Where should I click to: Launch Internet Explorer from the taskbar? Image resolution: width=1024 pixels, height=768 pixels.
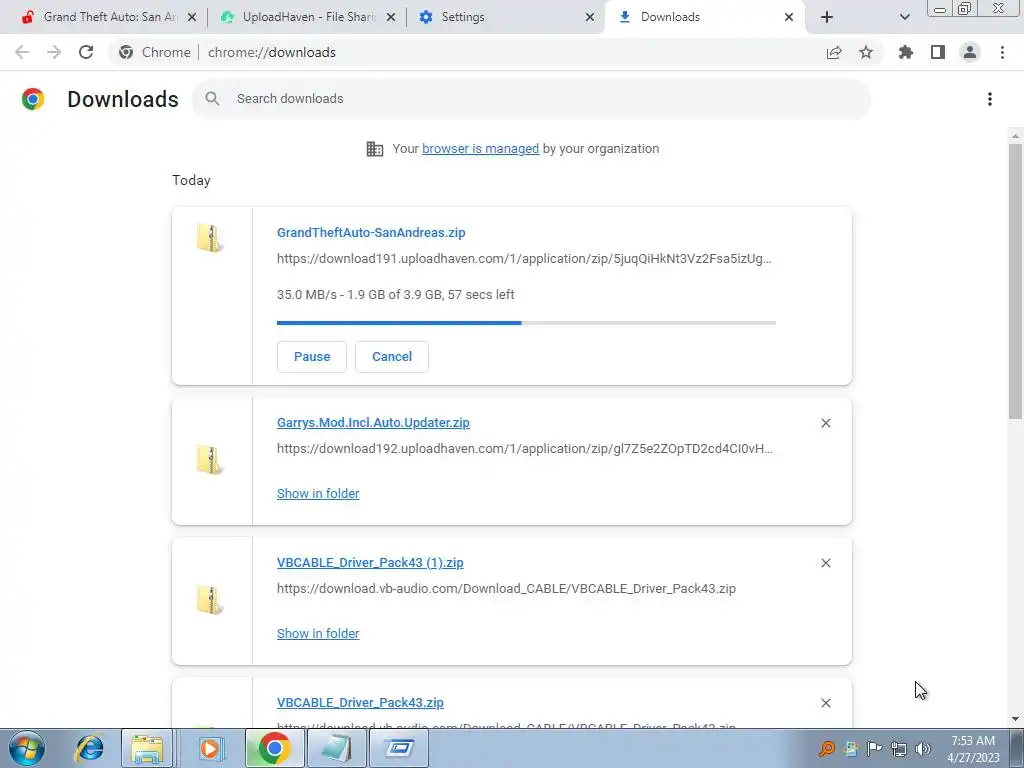coord(89,748)
